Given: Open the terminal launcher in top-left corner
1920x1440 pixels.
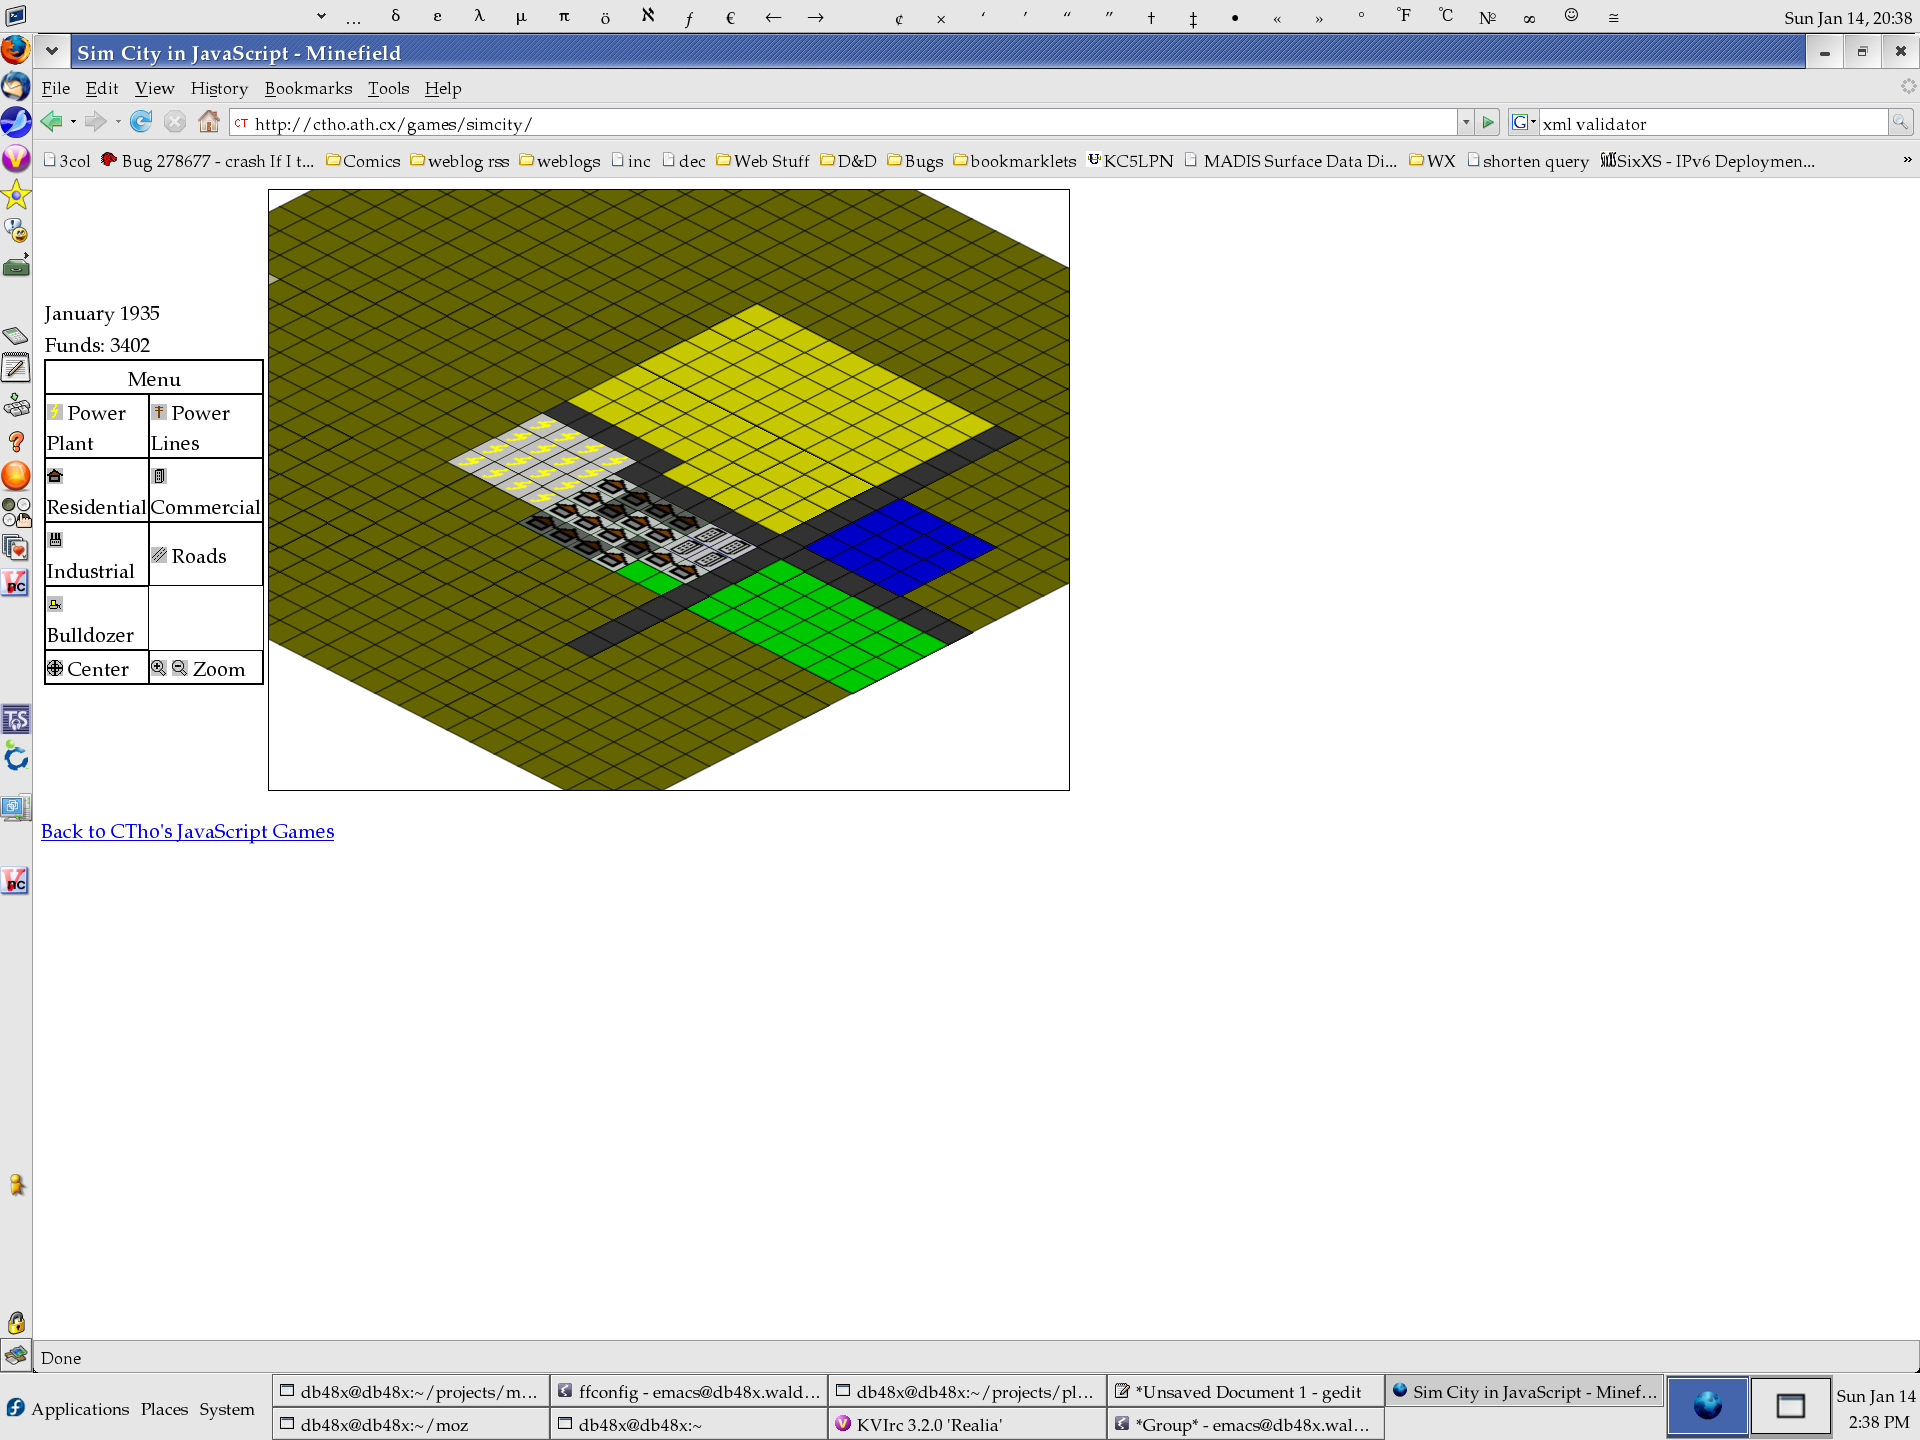Looking at the screenshot, I should [x=16, y=15].
